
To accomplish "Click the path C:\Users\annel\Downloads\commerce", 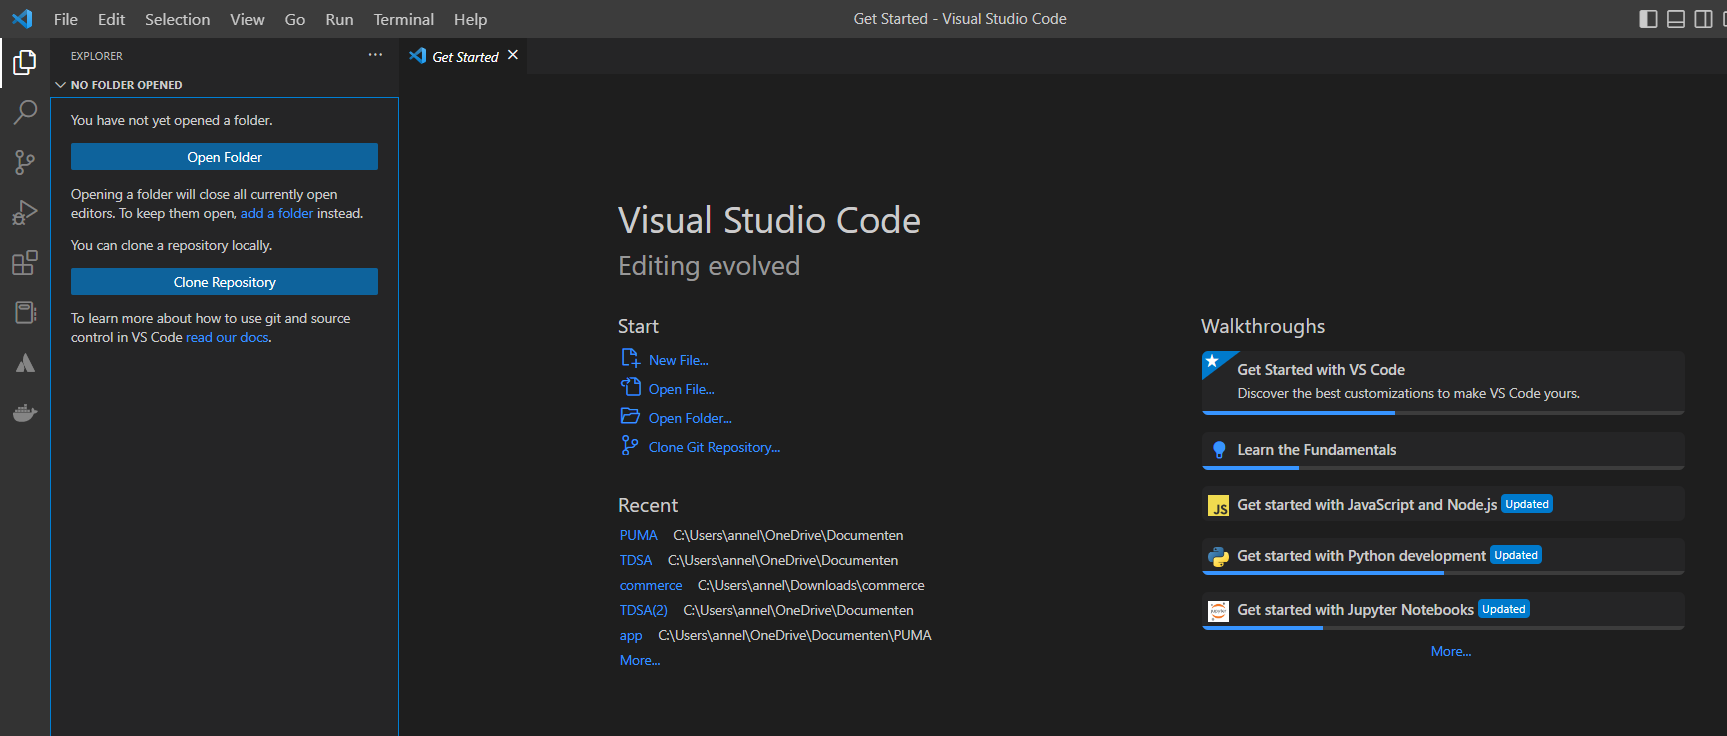I will point(811,585).
